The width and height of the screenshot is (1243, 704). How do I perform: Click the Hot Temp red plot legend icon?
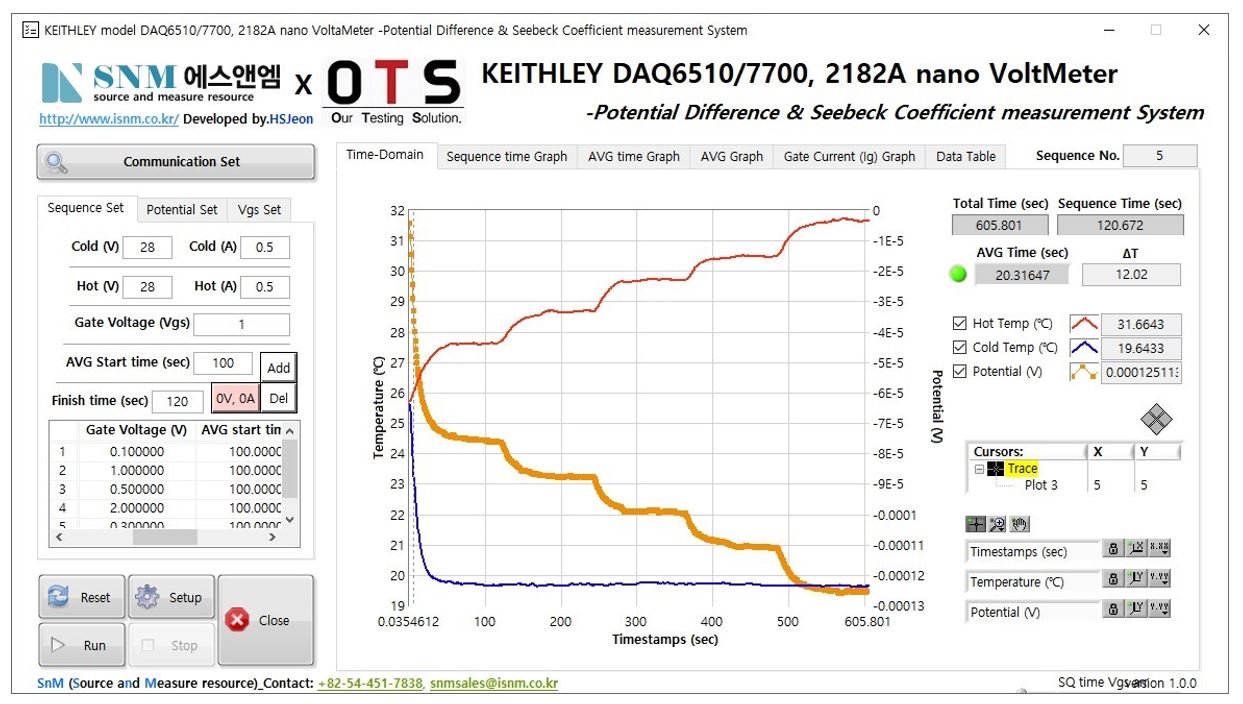coord(1084,324)
